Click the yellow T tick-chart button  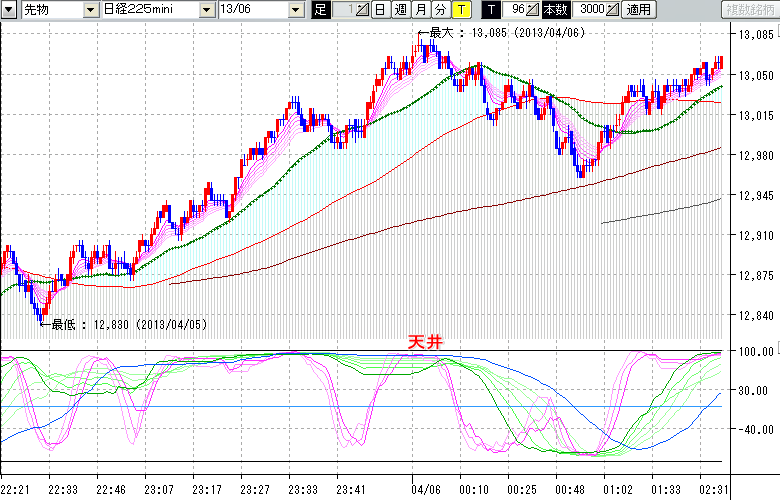click(x=460, y=10)
